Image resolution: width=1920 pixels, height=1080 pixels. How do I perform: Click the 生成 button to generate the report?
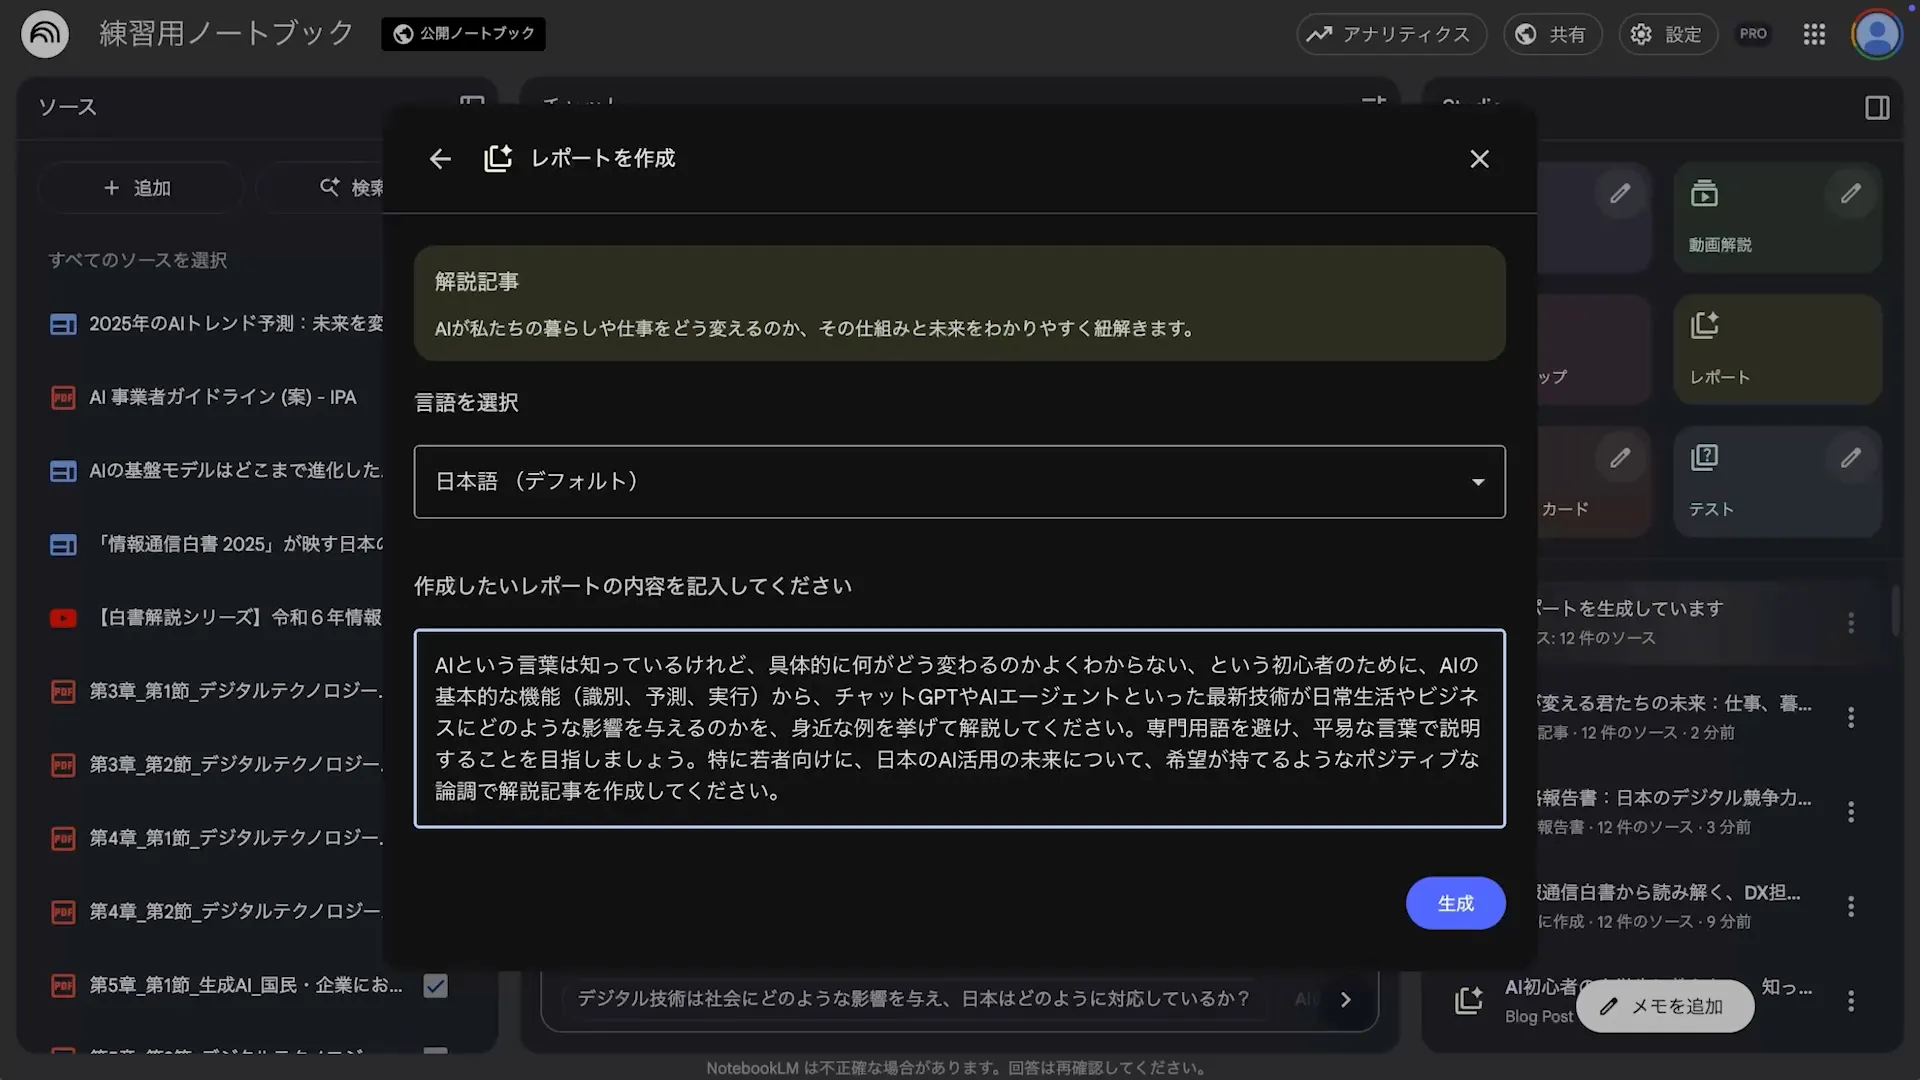(1455, 902)
